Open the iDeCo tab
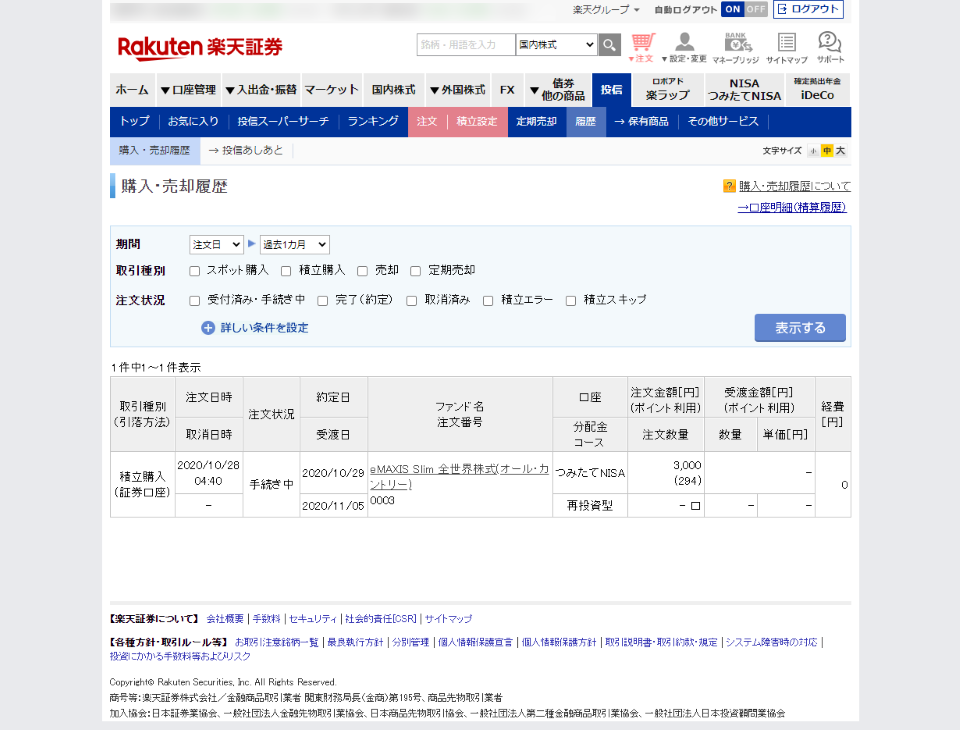The image size is (960, 730). 817,90
